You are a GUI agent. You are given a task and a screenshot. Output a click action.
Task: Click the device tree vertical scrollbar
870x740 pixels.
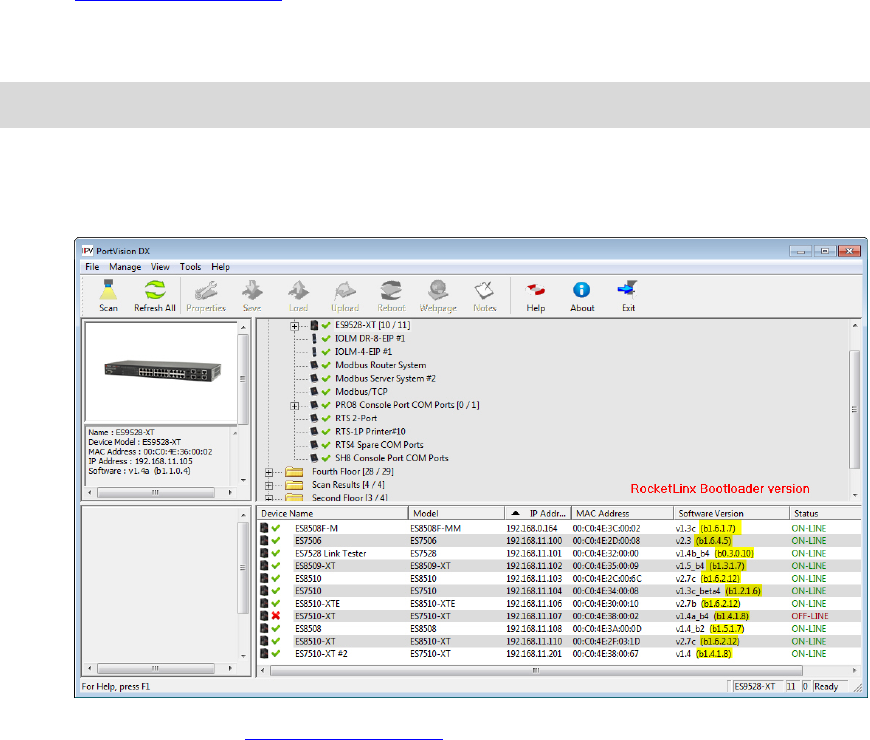[x=854, y=409]
